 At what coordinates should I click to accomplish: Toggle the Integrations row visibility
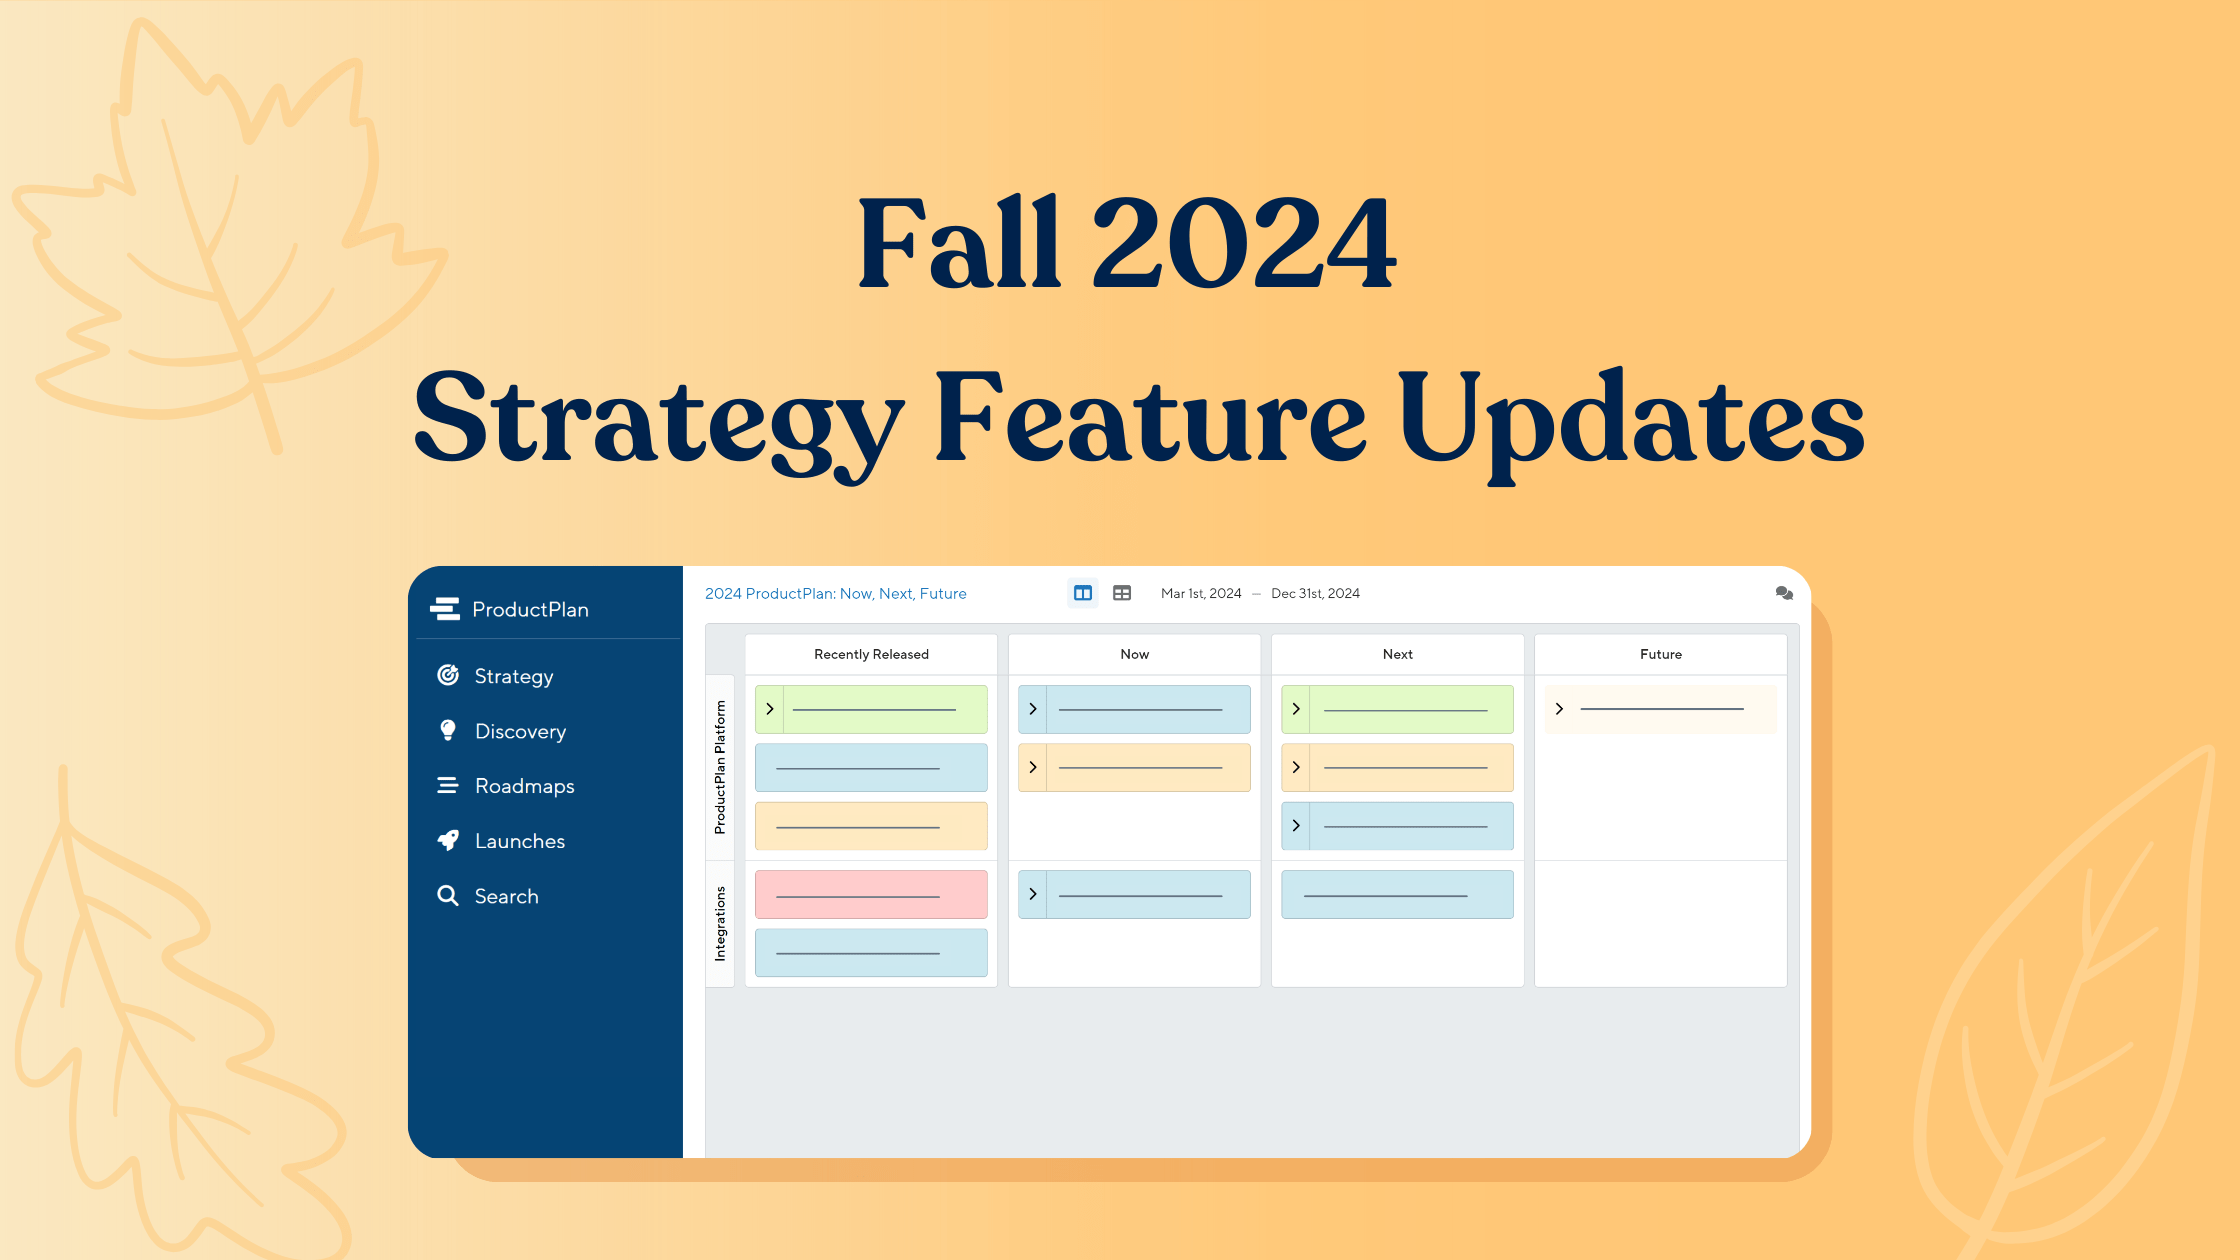[718, 923]
